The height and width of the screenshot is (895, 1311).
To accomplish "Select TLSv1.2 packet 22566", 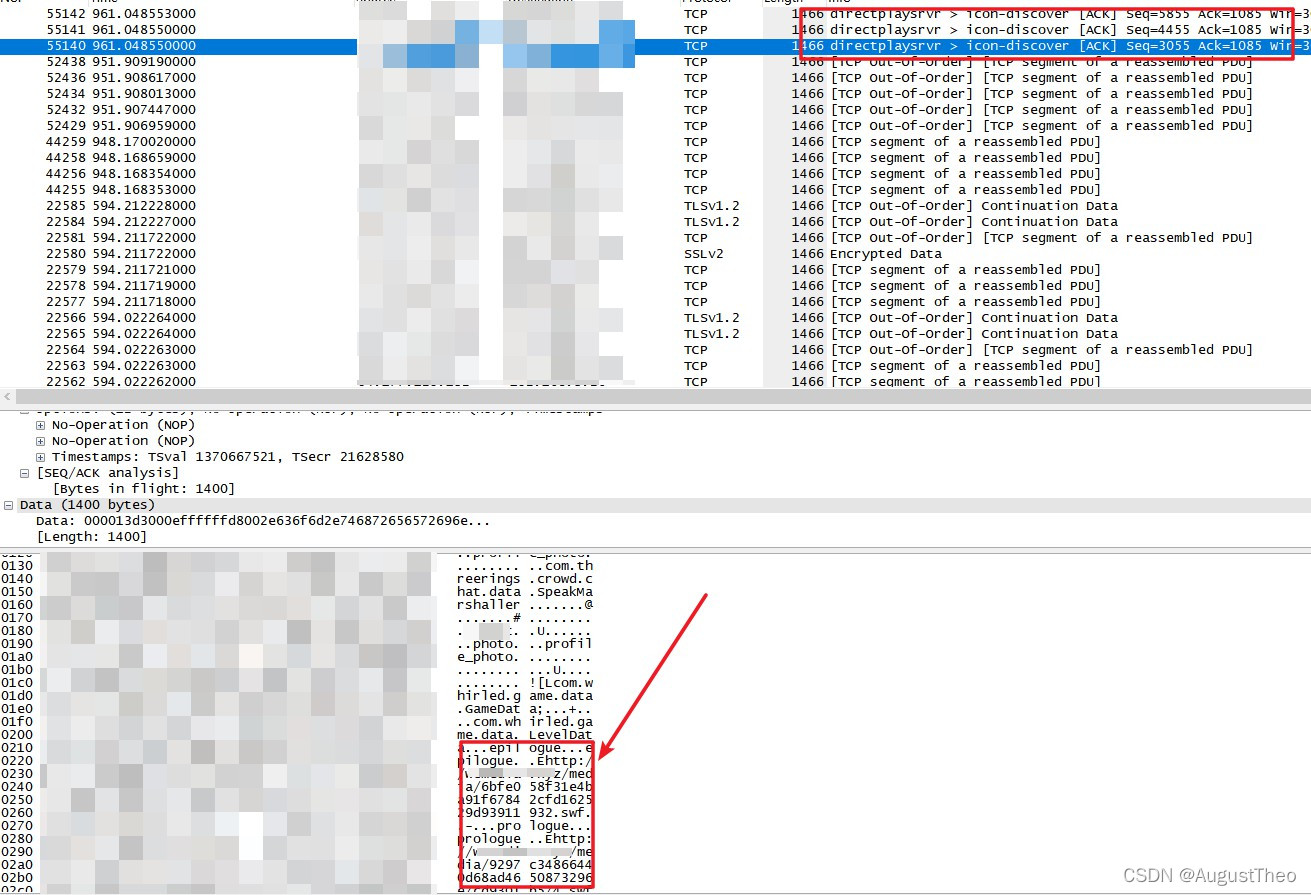I will coord(655,318).
